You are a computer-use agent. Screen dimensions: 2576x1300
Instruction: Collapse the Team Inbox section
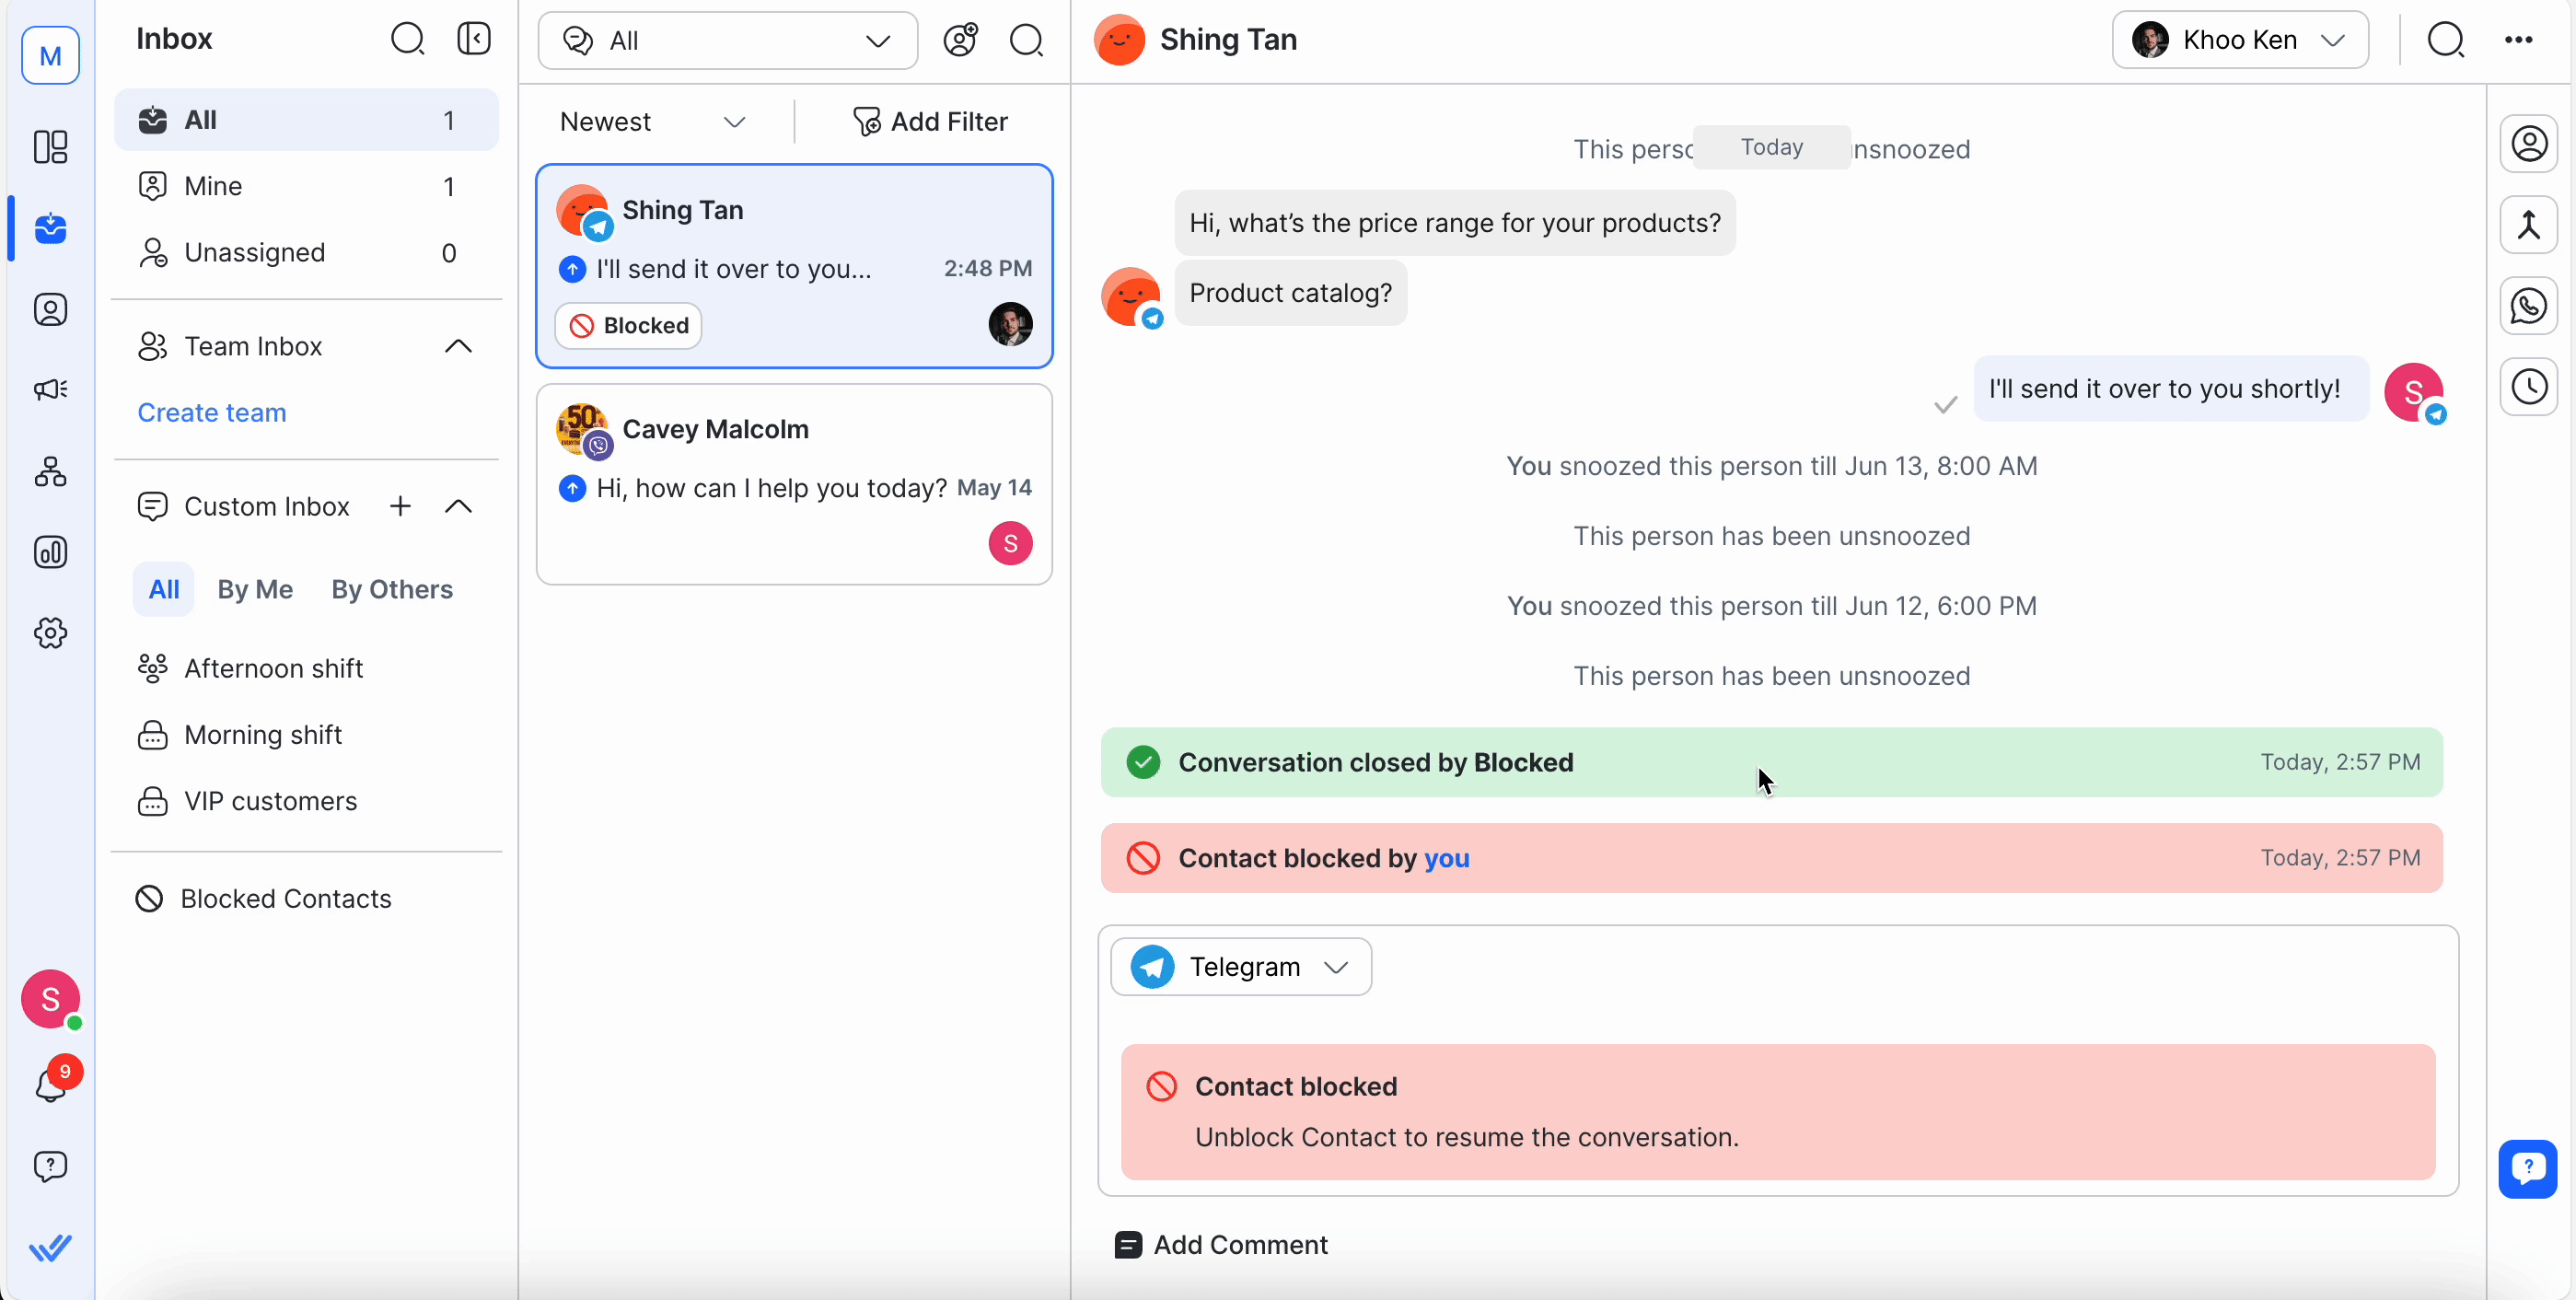pyautogui.click(x=458, y=345)
